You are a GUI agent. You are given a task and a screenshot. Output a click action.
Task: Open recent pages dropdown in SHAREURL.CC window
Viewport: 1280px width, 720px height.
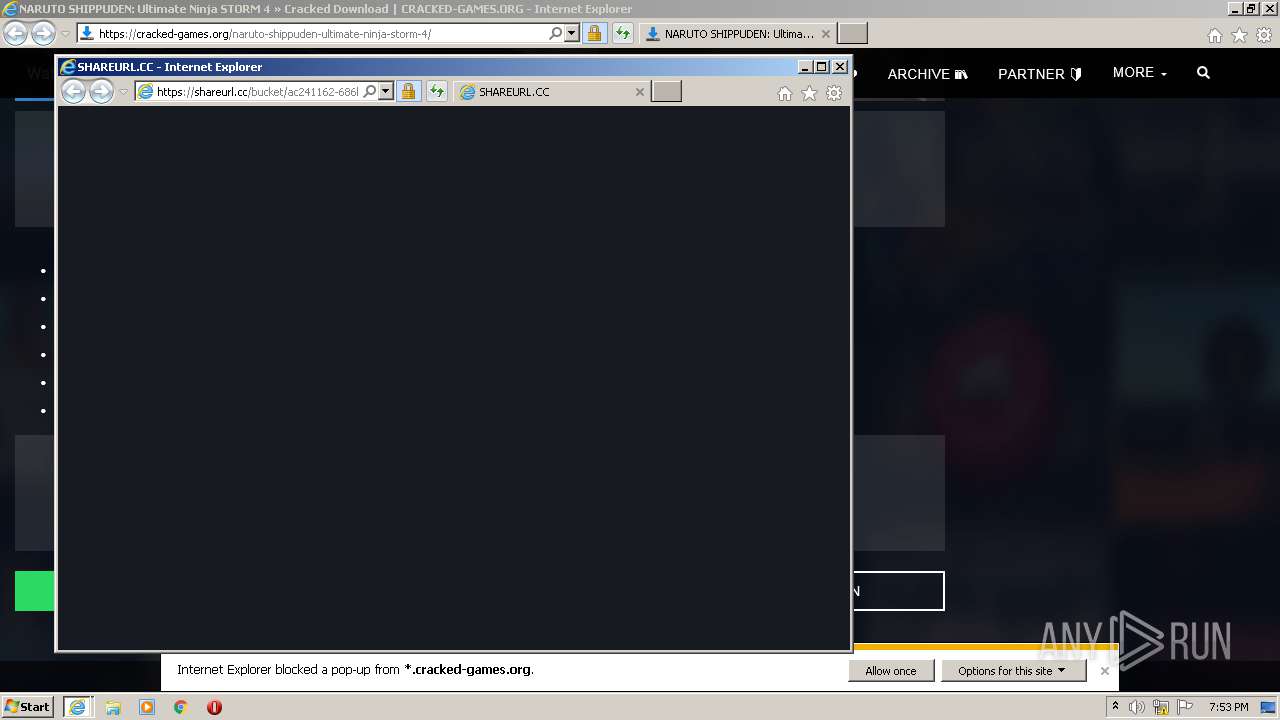123,92
